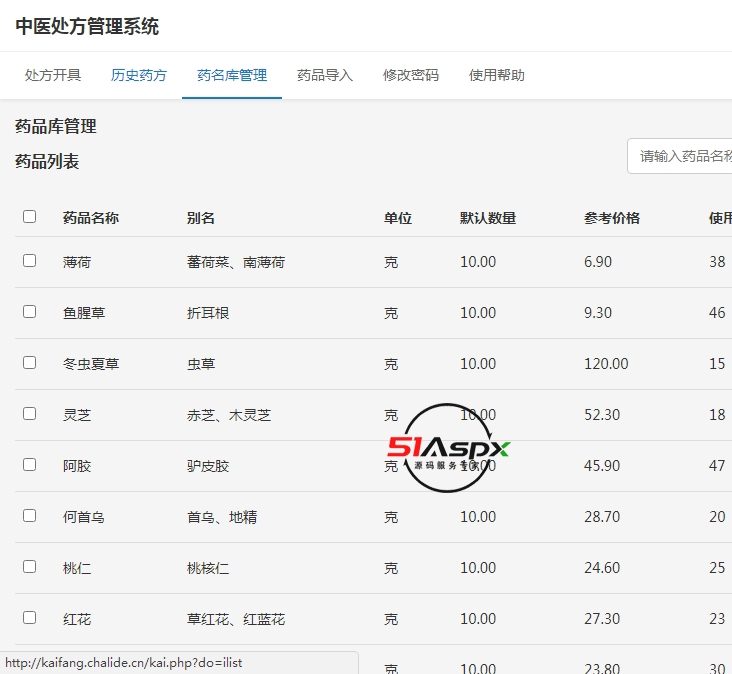This screenshot has width=732, height=674.
Task: Check the 灵芝 row checkbox
Action: (29, 414)
